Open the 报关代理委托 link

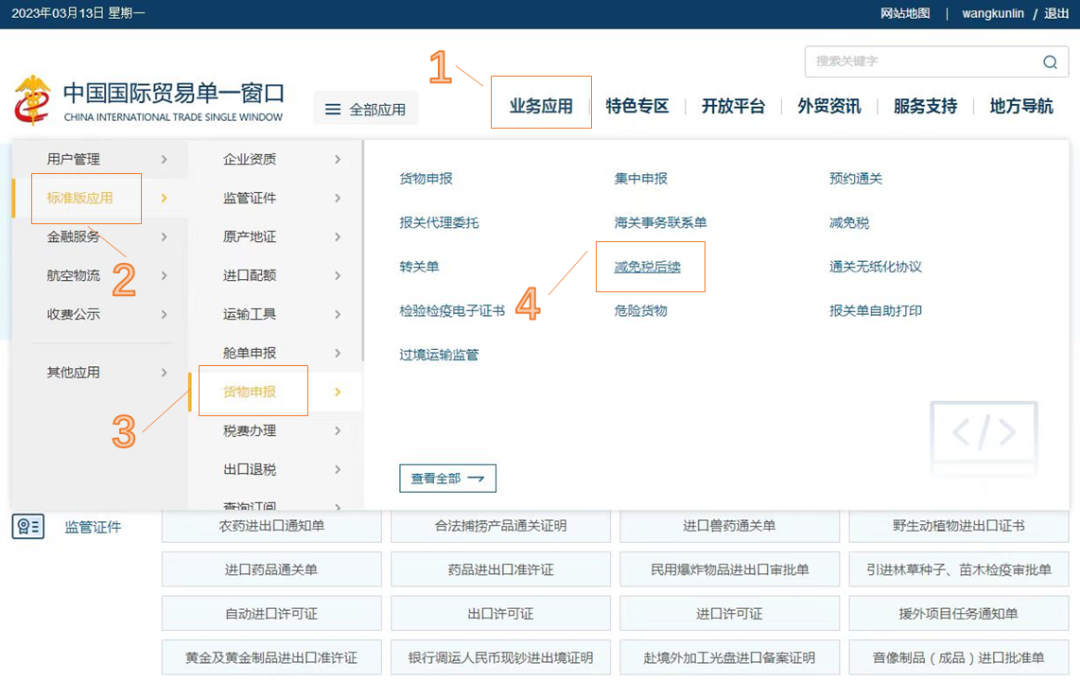coord(439,223)
